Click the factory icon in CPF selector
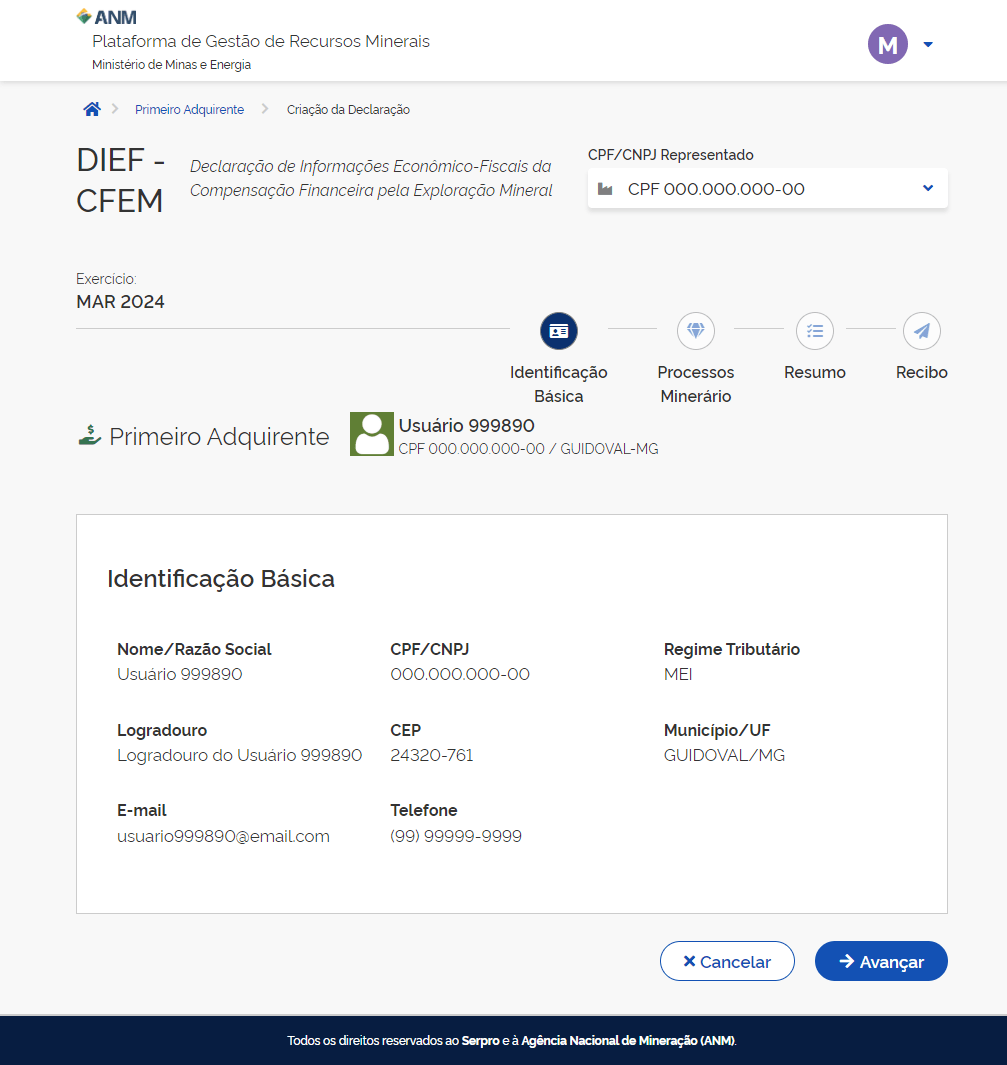The height and width of the screenshot is (1065, 1007). [605, 189]
